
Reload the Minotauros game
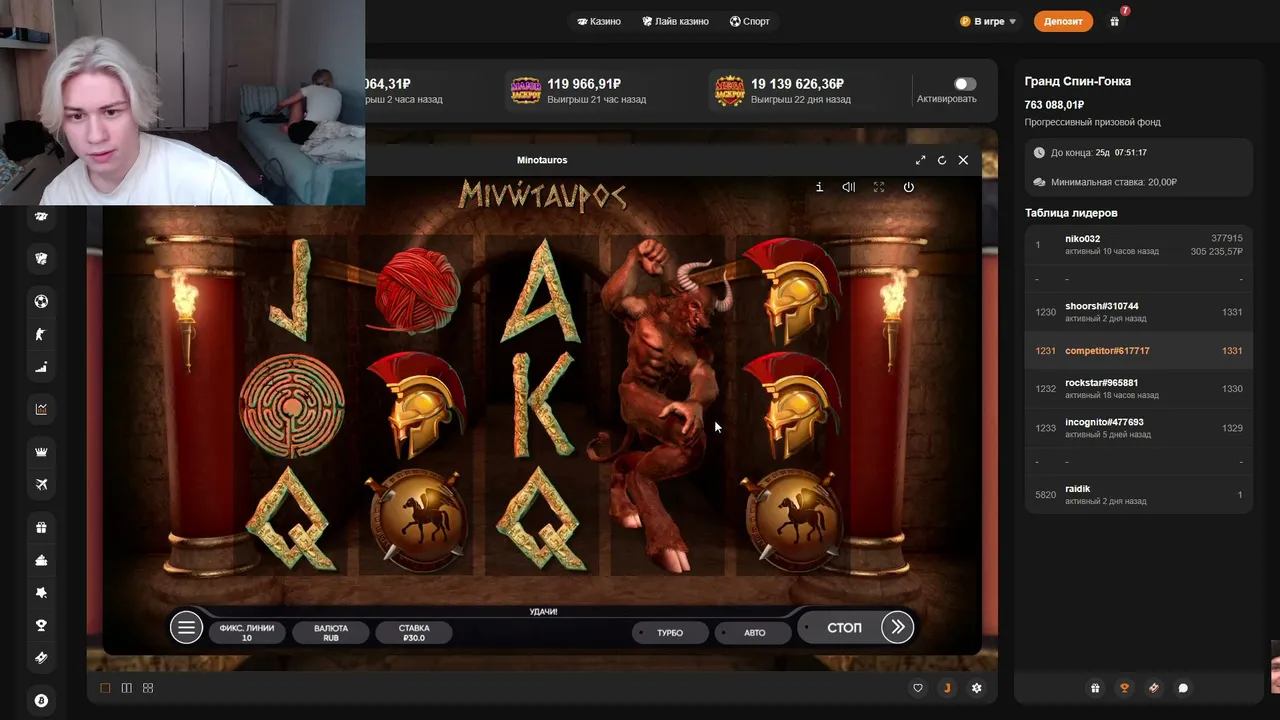click(941, 160)
